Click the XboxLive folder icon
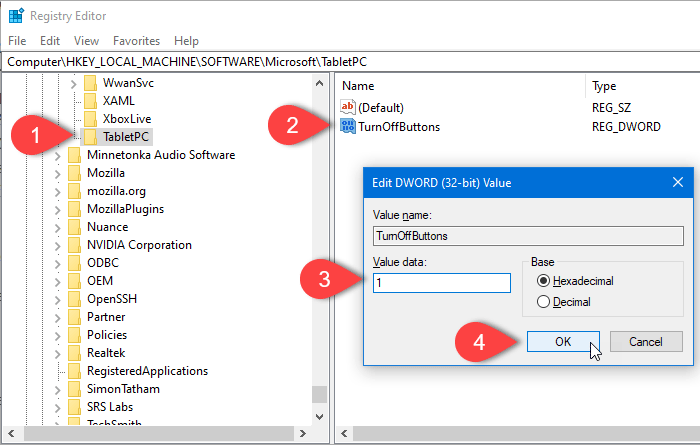 [91, 118]
